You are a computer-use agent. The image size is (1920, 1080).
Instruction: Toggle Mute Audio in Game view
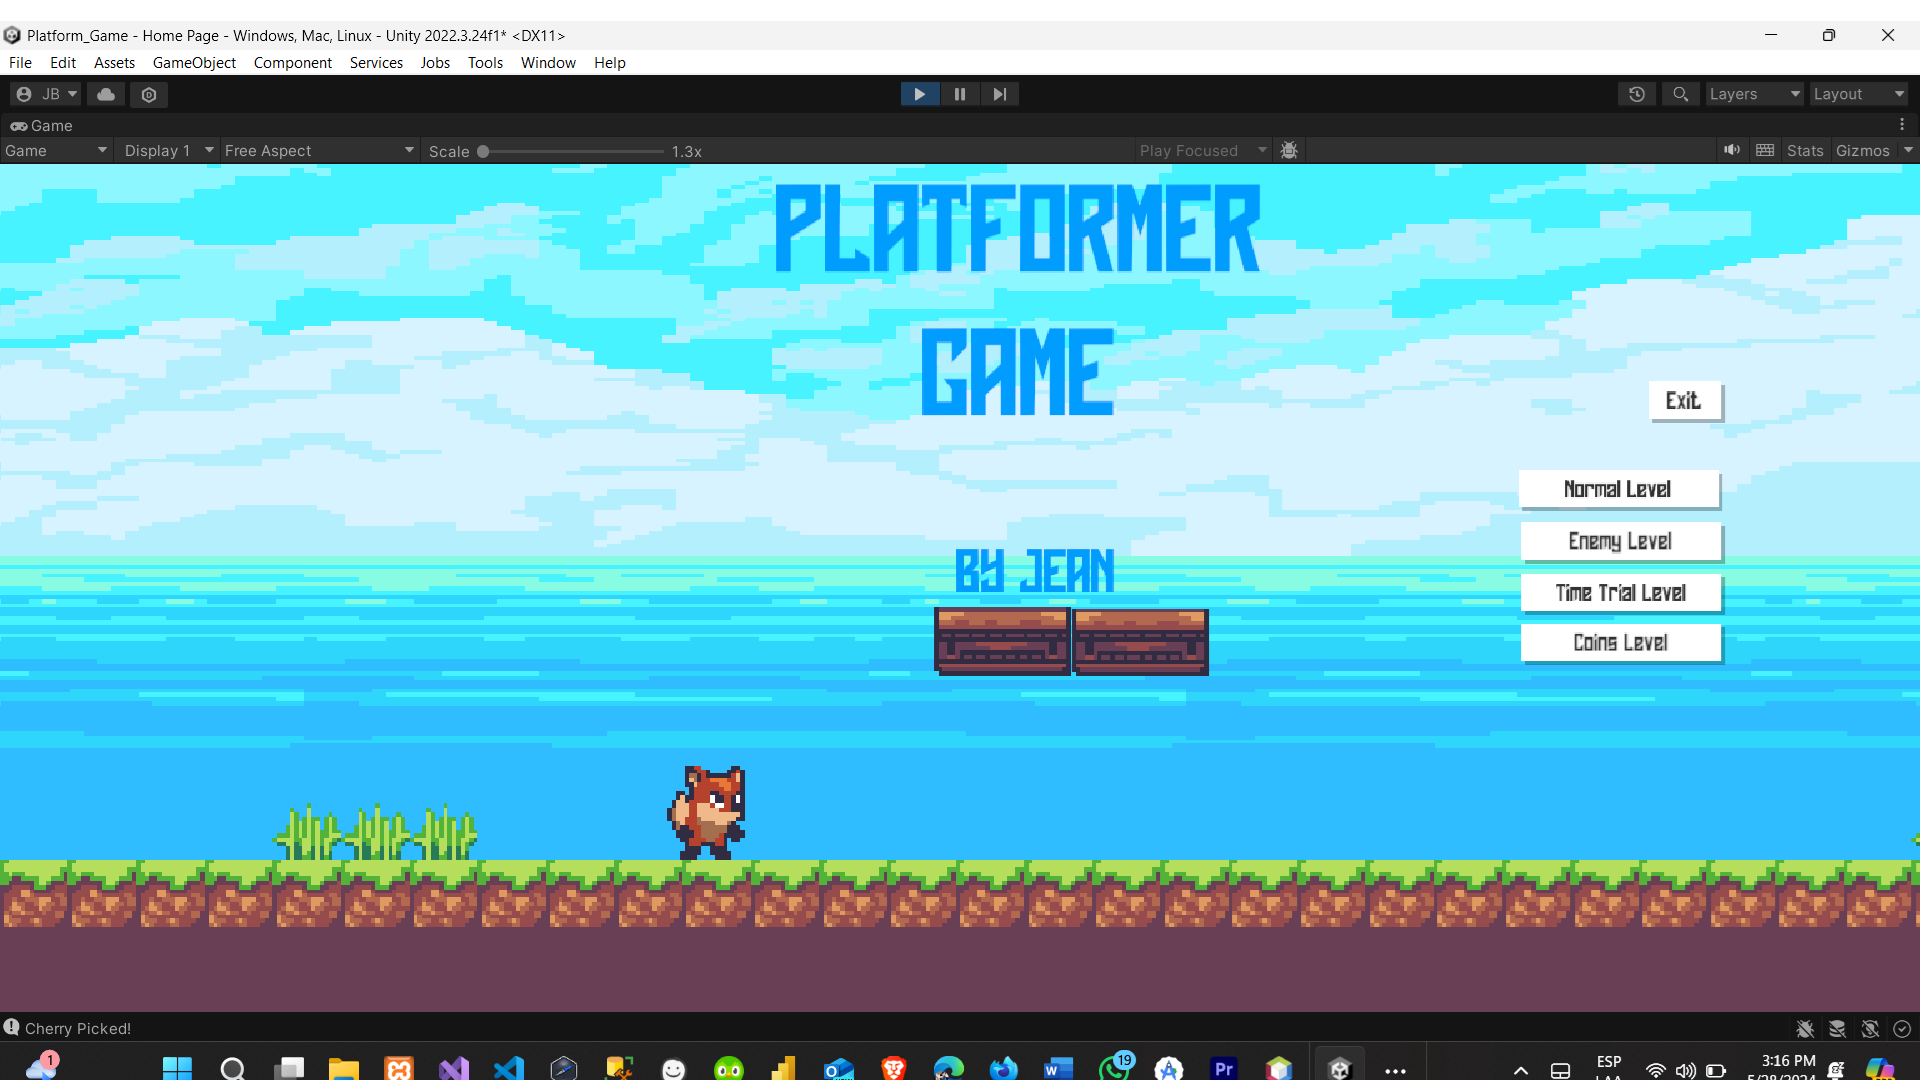[1732, 150]
